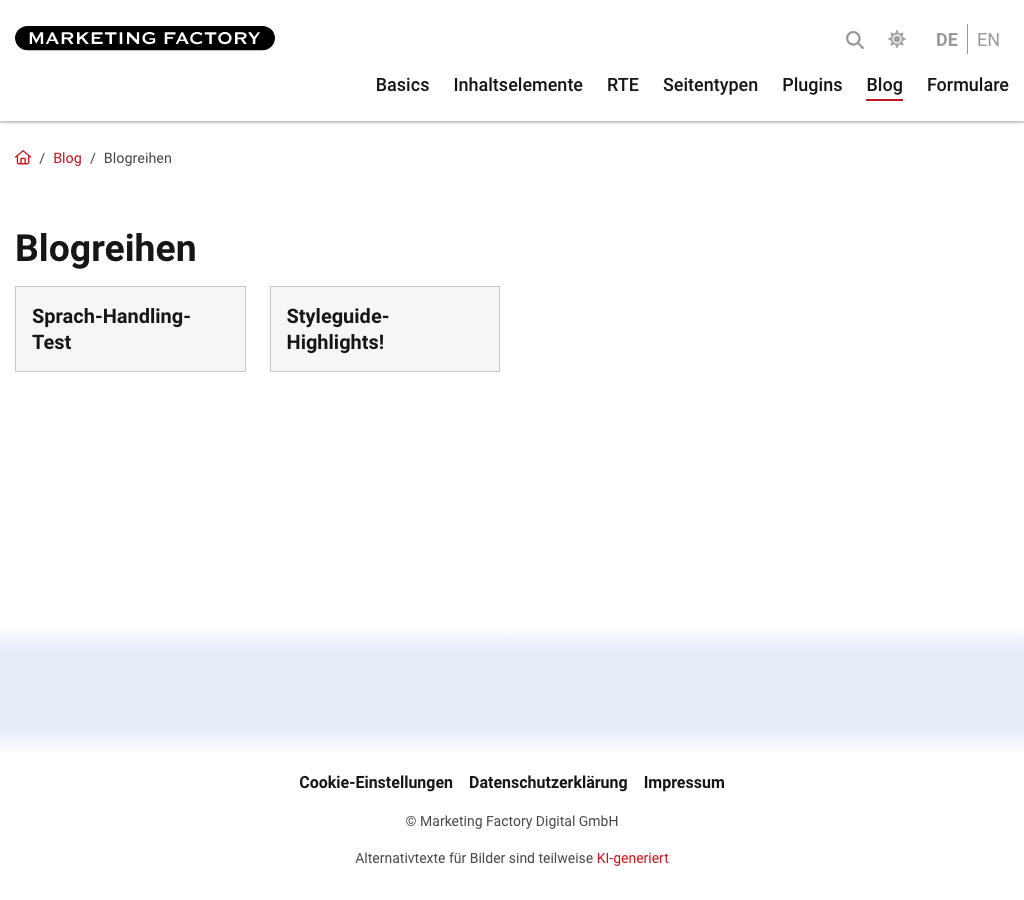The width and height of the screenshot is (1024, 900).
Task: Select the DE language option
Action: click(946, 40)
